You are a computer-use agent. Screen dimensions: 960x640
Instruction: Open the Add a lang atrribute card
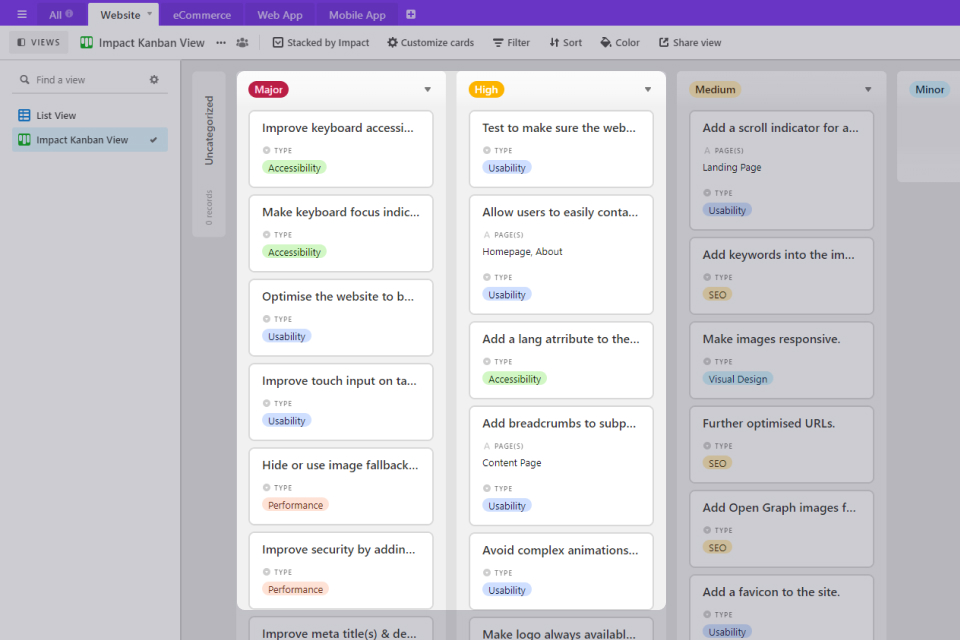[561, 360]
